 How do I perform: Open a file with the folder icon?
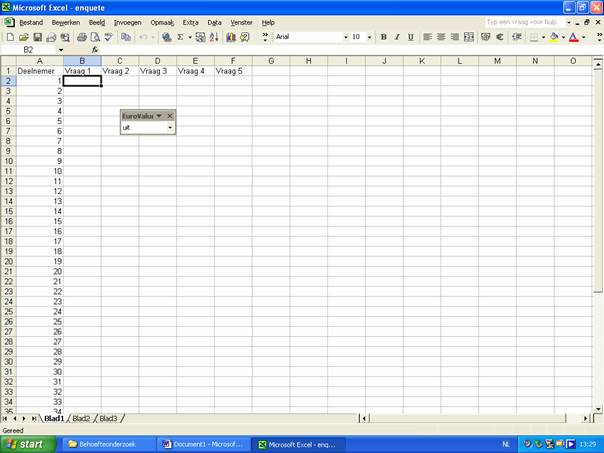(x=24, y=37)
